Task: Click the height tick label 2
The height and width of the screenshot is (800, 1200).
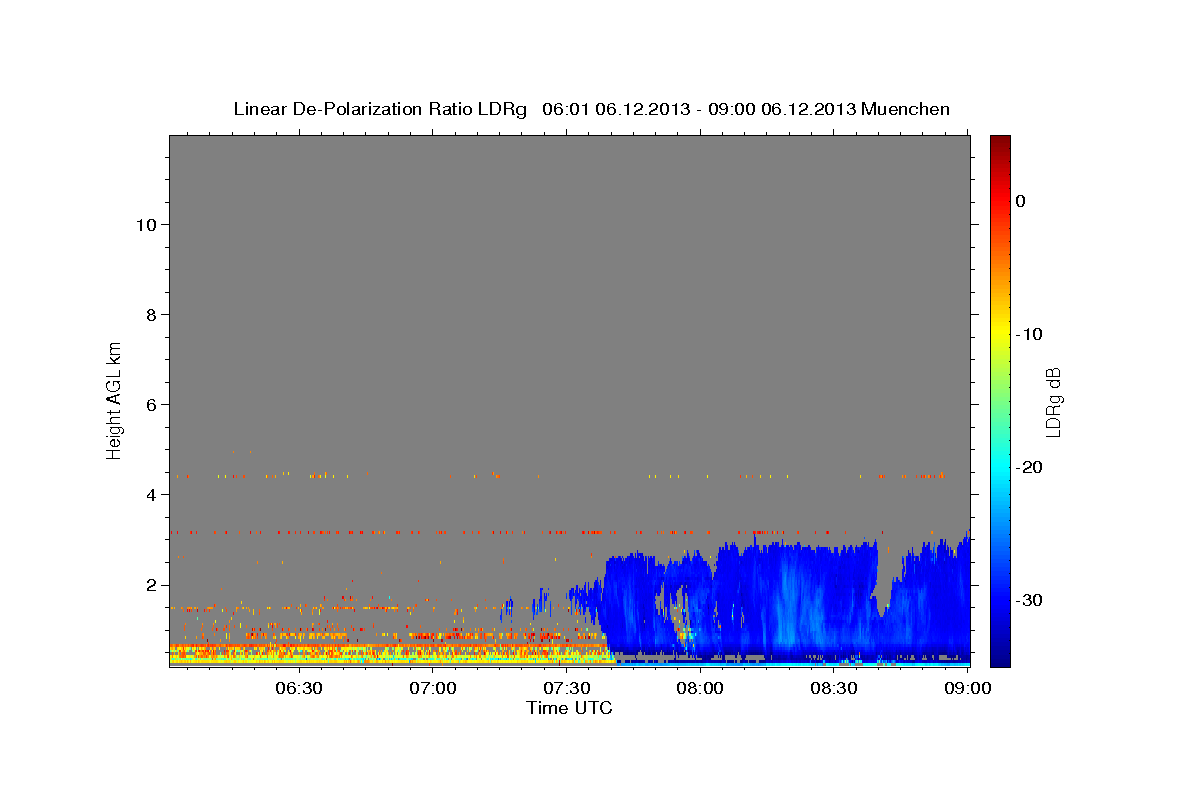Action: pyautogui.click(x=151, y=584)
